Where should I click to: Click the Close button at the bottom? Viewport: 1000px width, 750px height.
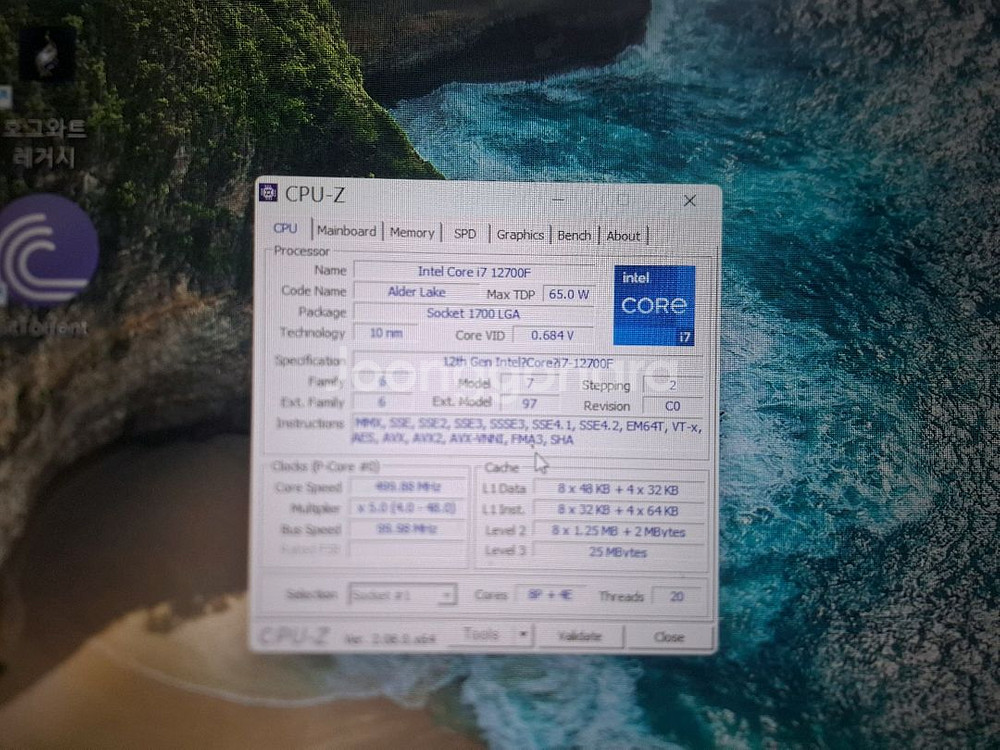[x=670, y=637]
